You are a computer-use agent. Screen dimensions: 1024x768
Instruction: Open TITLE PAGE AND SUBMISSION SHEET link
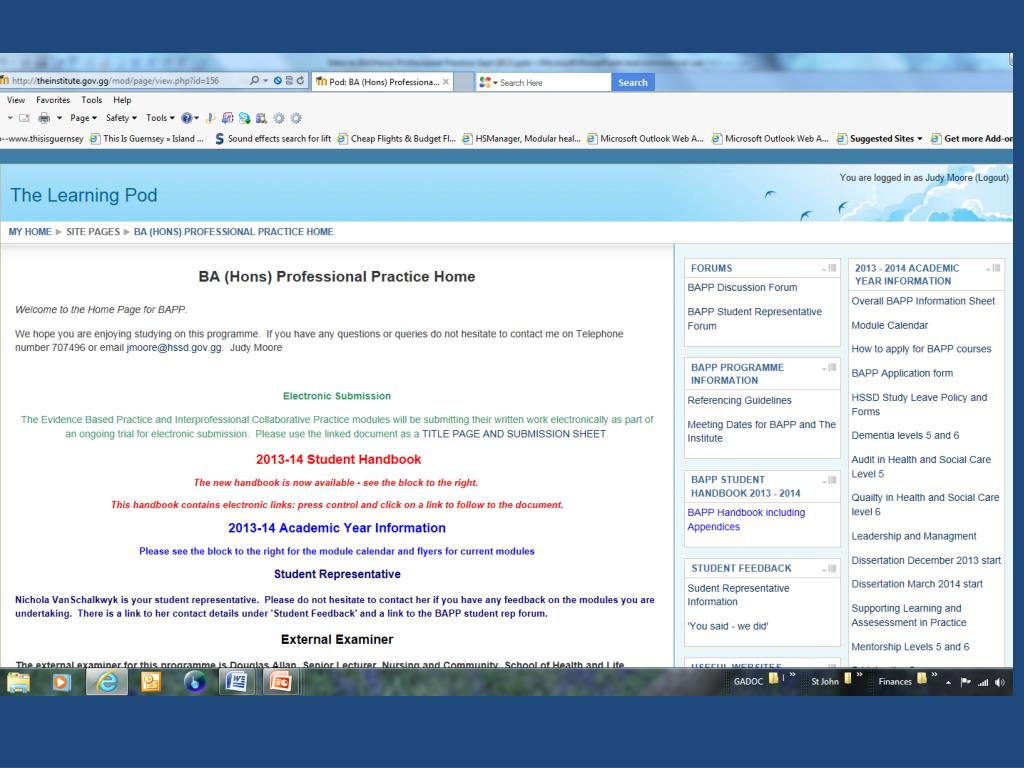coord(514,434)
